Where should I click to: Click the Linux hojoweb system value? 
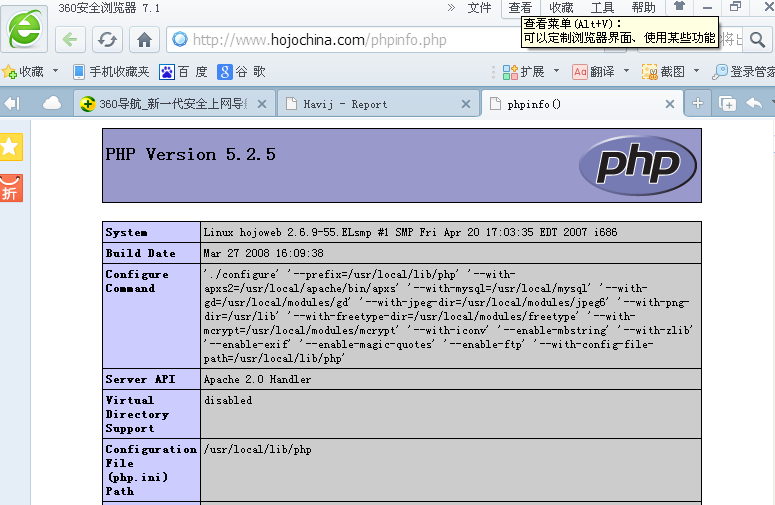click(x=410, y=232)
